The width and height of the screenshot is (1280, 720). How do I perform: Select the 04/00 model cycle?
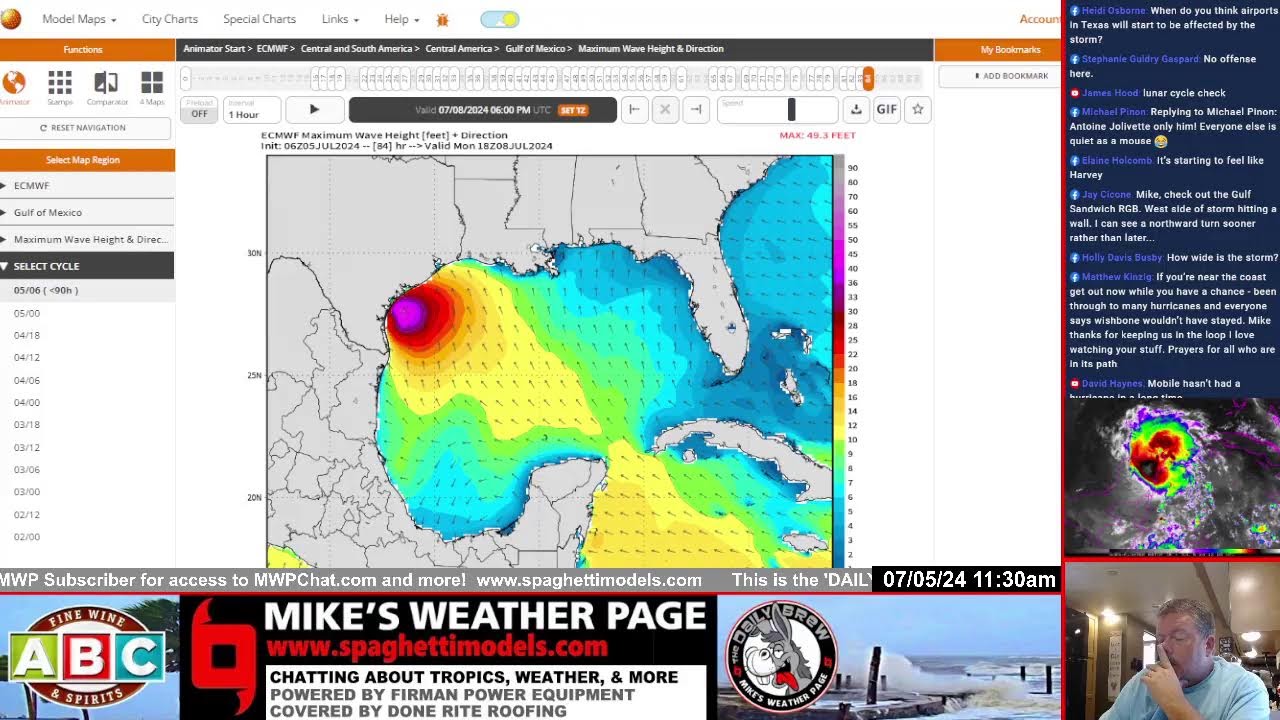click(27, 402)
